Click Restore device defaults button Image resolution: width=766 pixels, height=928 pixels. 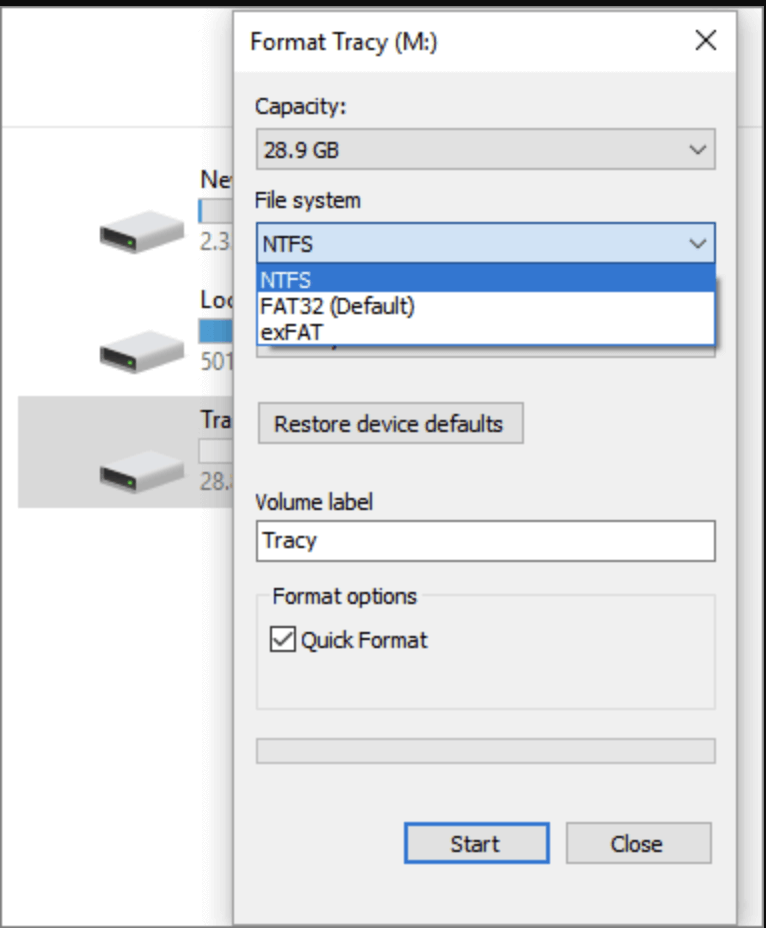point(389,424)
